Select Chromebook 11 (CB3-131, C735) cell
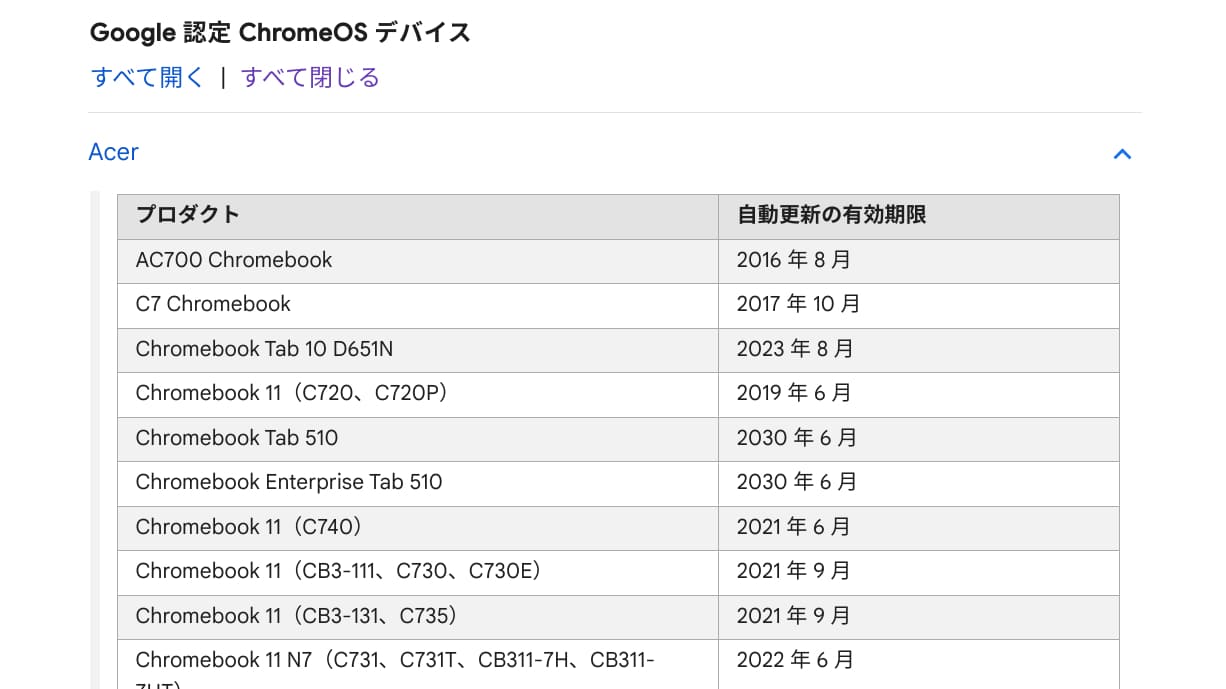1226x689 pixels. pos(418,617)
